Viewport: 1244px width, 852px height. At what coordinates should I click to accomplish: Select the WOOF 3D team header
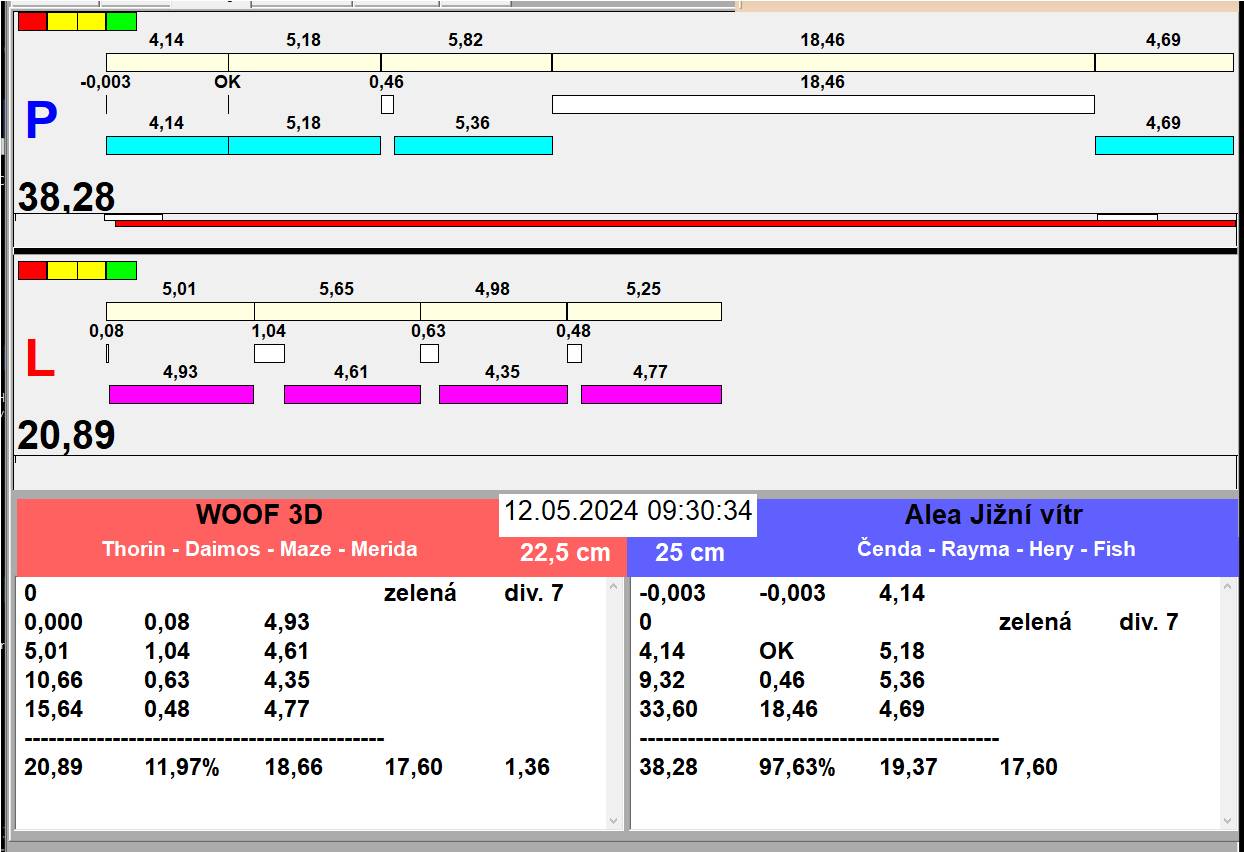point(259,516)
